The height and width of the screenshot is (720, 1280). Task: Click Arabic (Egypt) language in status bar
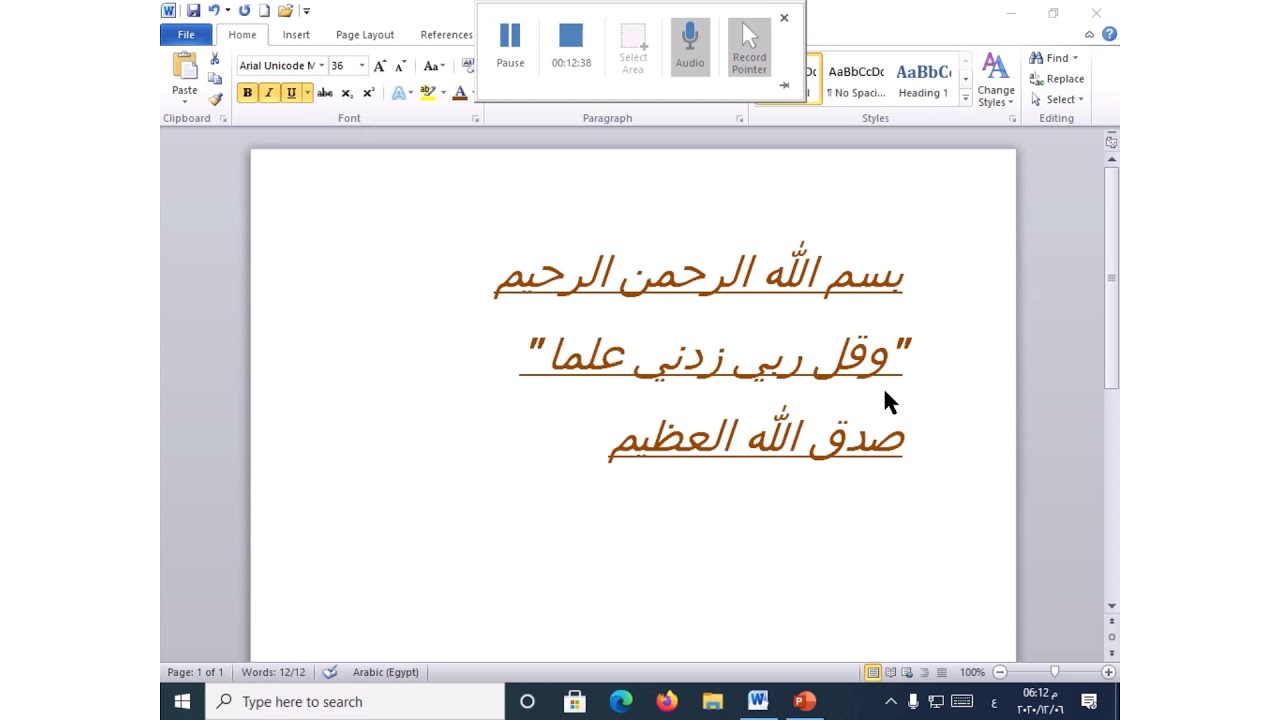[385, 672]
